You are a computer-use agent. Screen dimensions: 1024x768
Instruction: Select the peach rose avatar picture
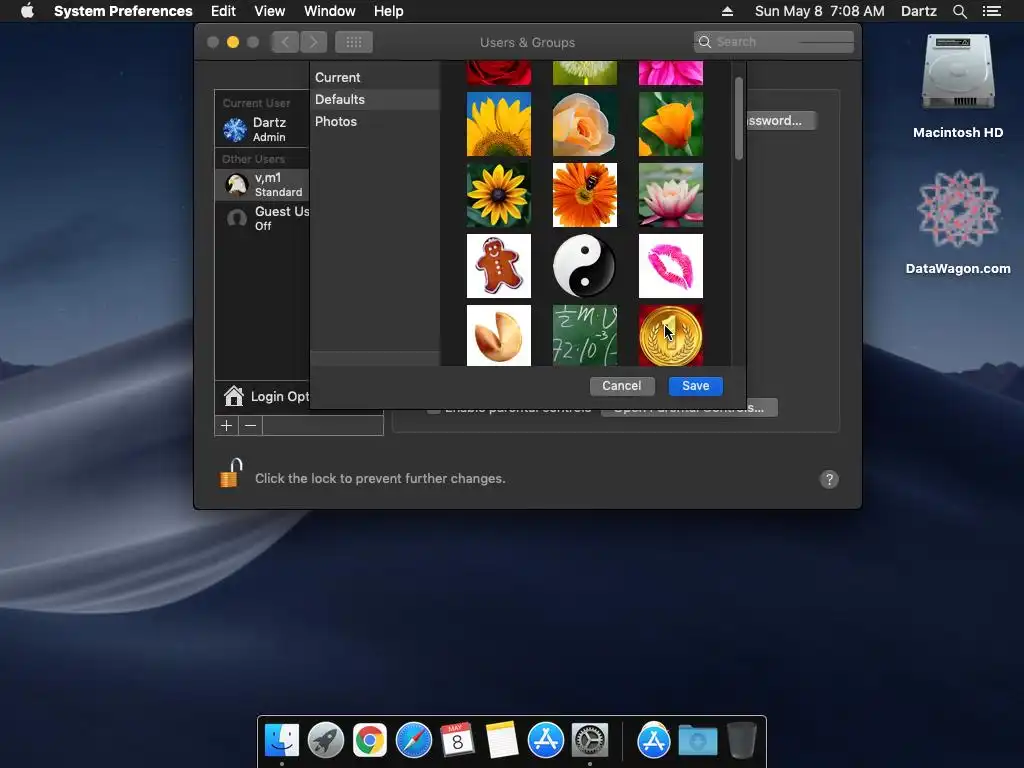(x=584, y=124)
